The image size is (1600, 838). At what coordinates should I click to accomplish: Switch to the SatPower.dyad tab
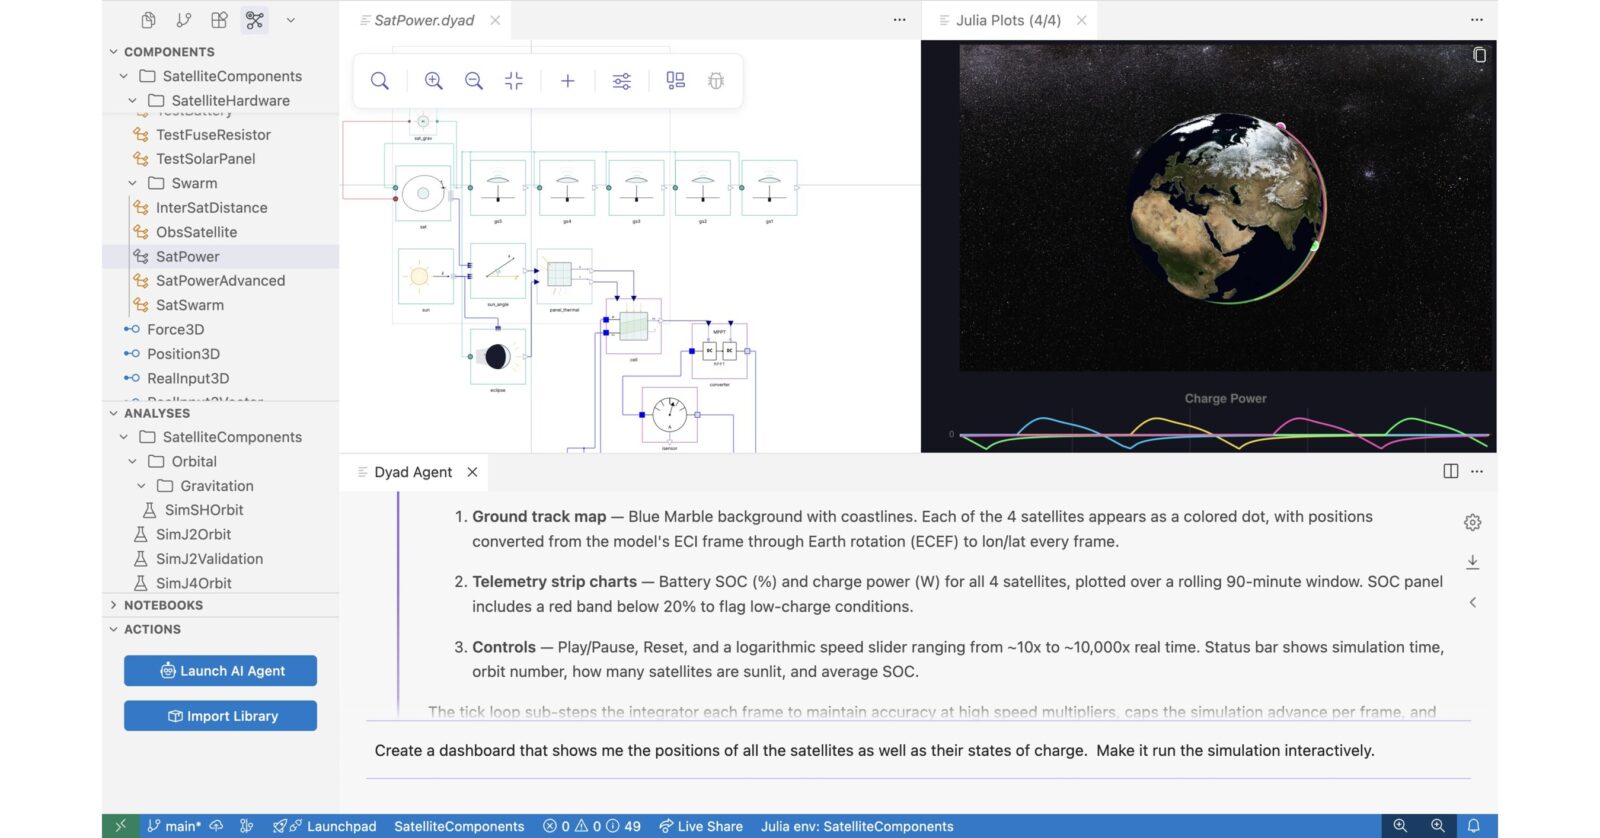tap(423, 20)
